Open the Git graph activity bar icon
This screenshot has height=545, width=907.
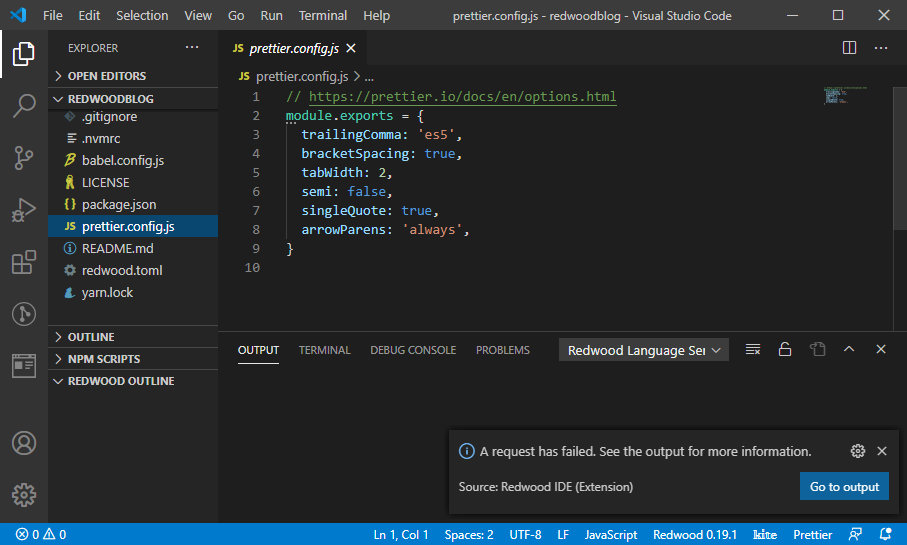24,314
